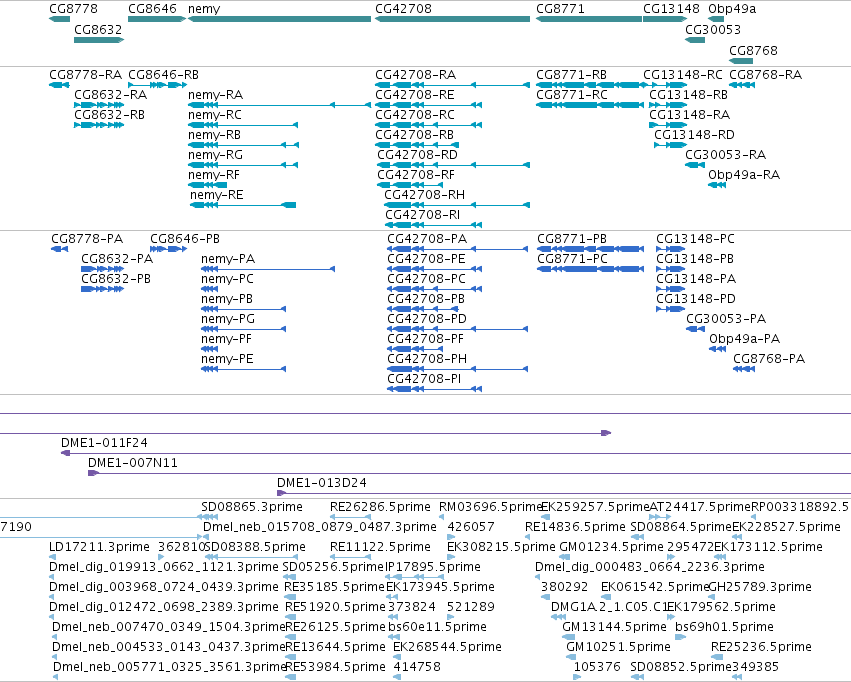Viewport: 851px width, 682px height.
Task: Click transcript CG13148-RC
Action: coord(665,85)
